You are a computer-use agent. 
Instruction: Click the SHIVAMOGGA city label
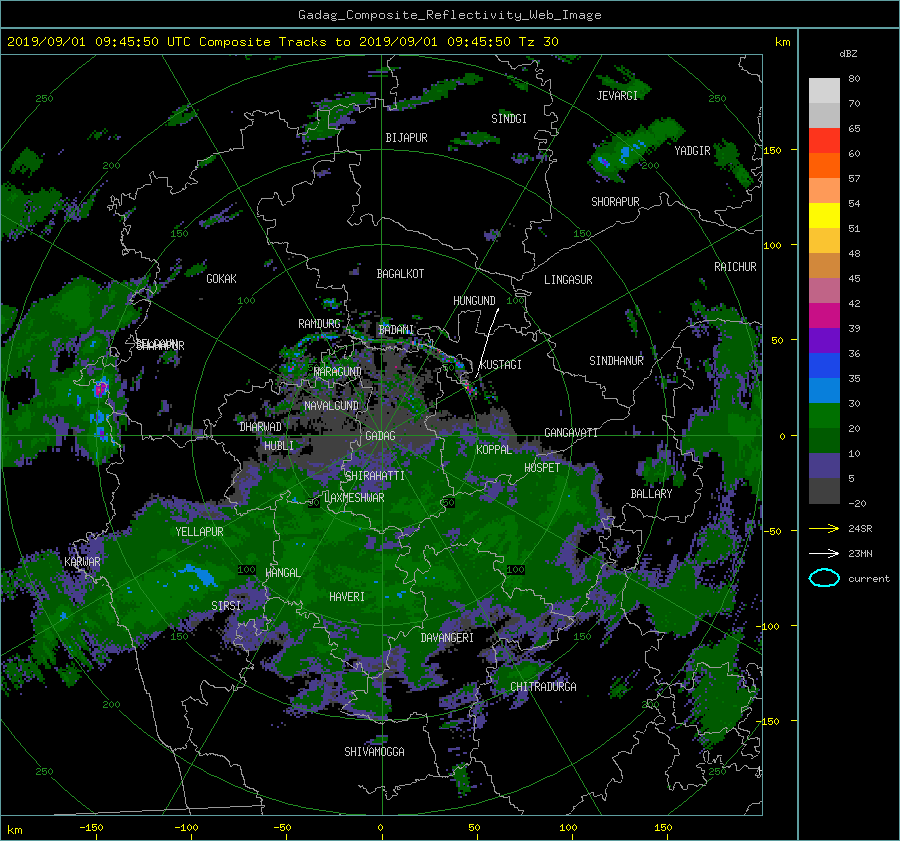pyautogui.click(x=374, y=752)
